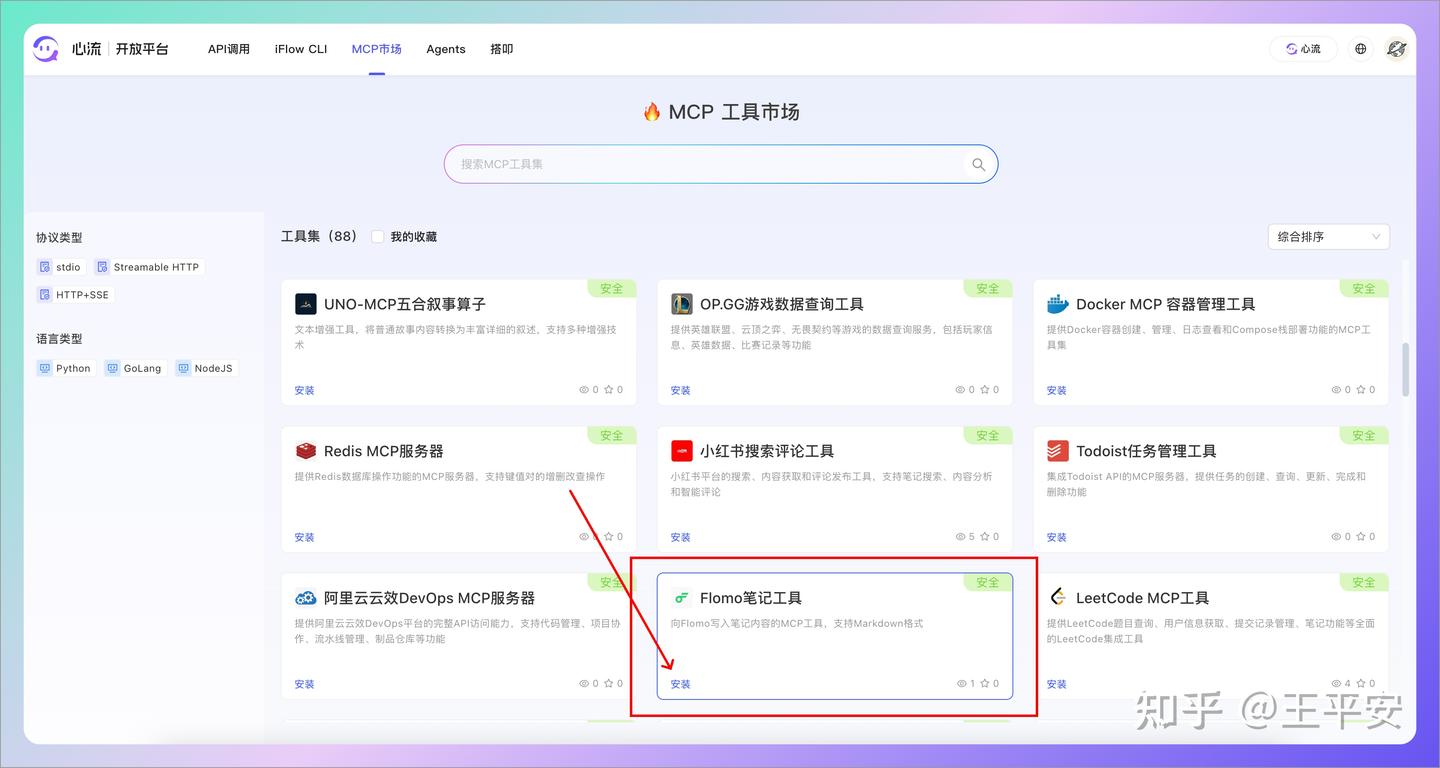This screenshot has width=1440, height=768.
Task: Enable the 我的收藏 checkbox
Action: pyautogui.click(x=377, y=236)
